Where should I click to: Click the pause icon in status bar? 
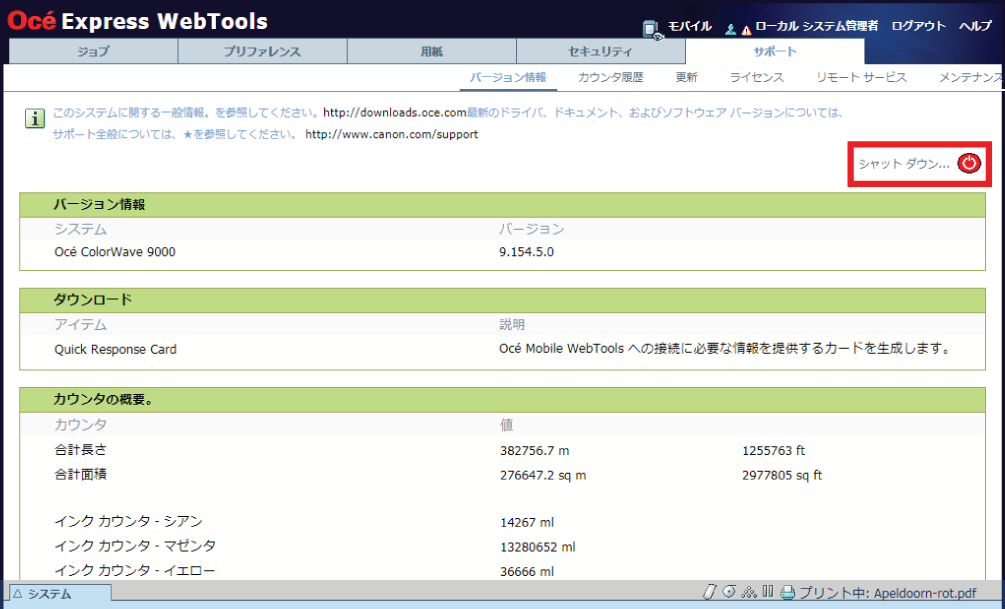[x=768, y=591]
